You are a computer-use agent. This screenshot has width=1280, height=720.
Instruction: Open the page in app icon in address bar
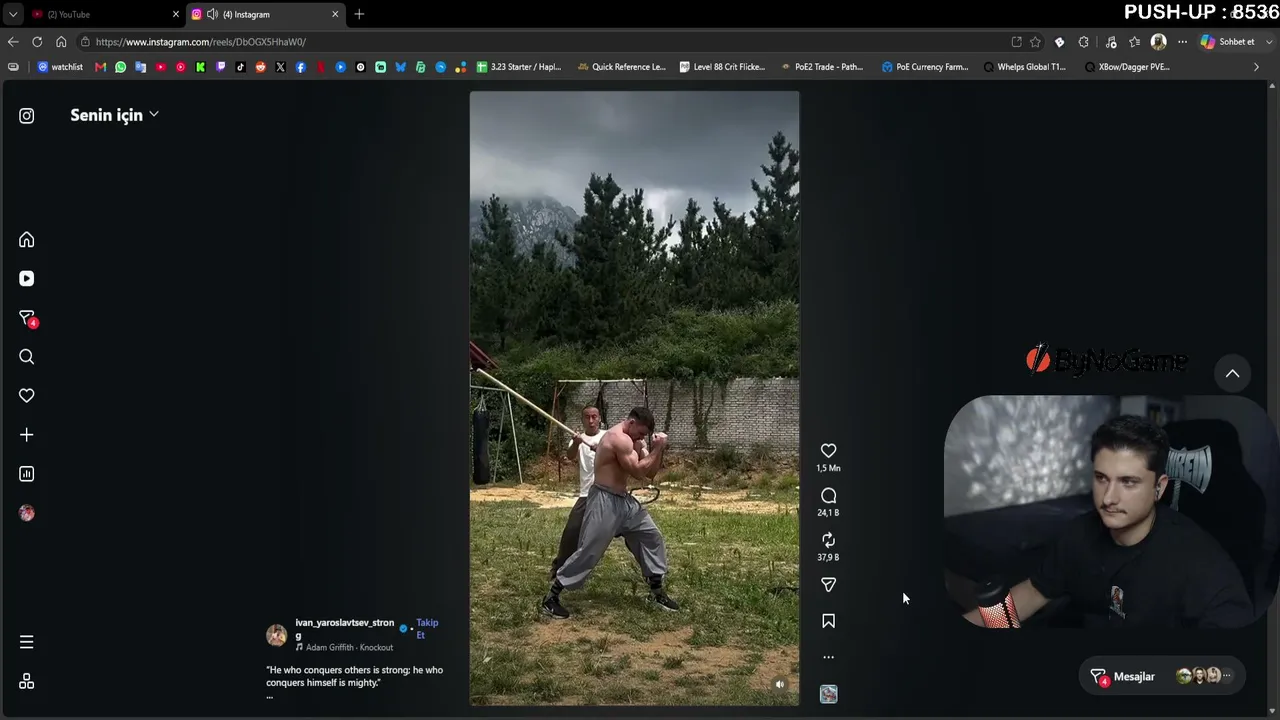click(1017, 42)
